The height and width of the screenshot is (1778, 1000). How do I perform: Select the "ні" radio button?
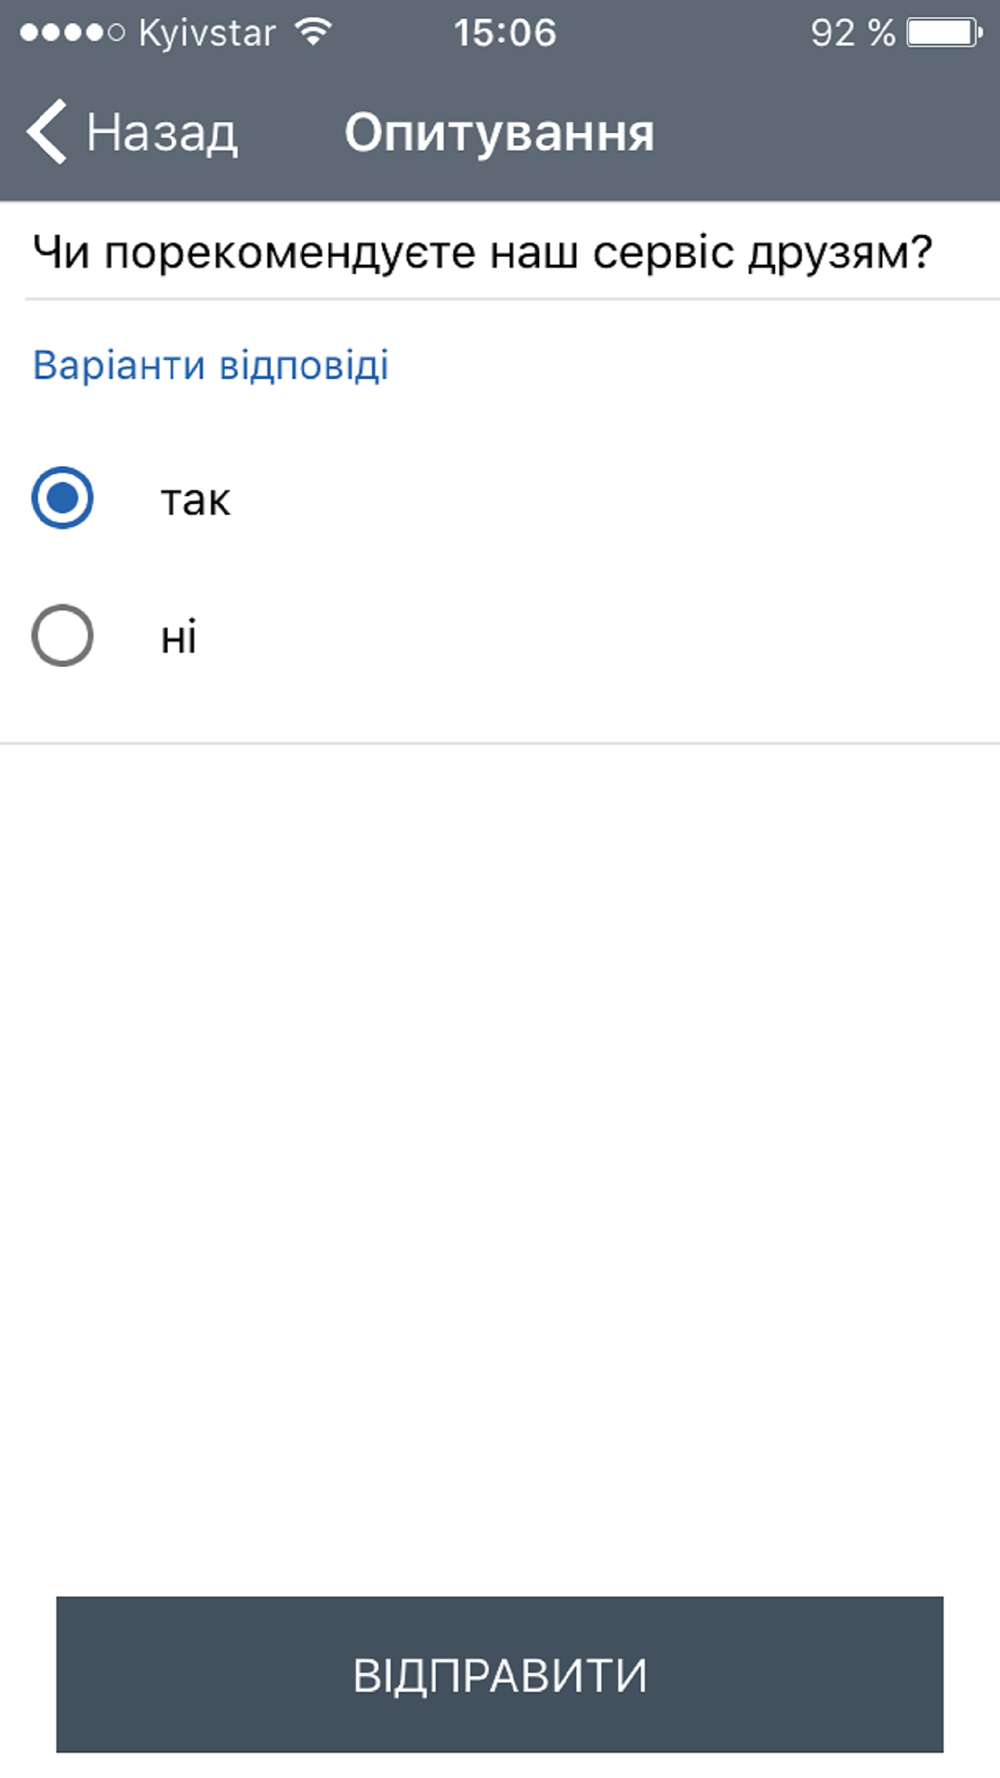[x=62, y=635]
